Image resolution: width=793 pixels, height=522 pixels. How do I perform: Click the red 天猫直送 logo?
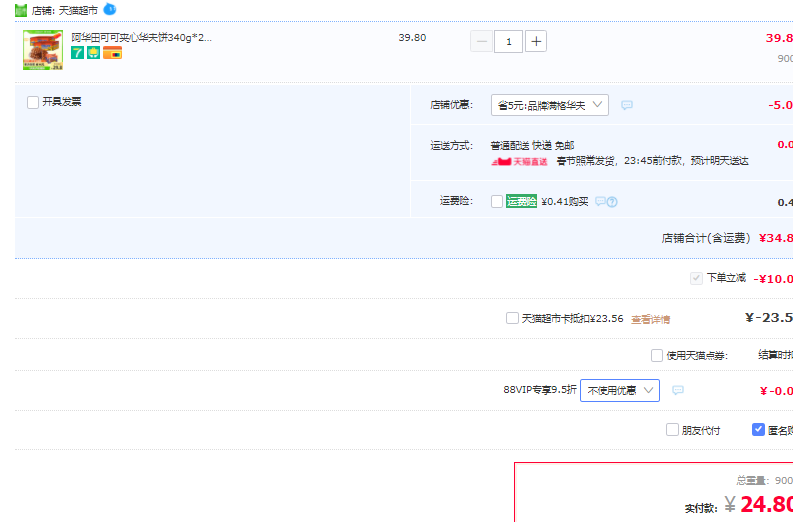coord(519,162)
